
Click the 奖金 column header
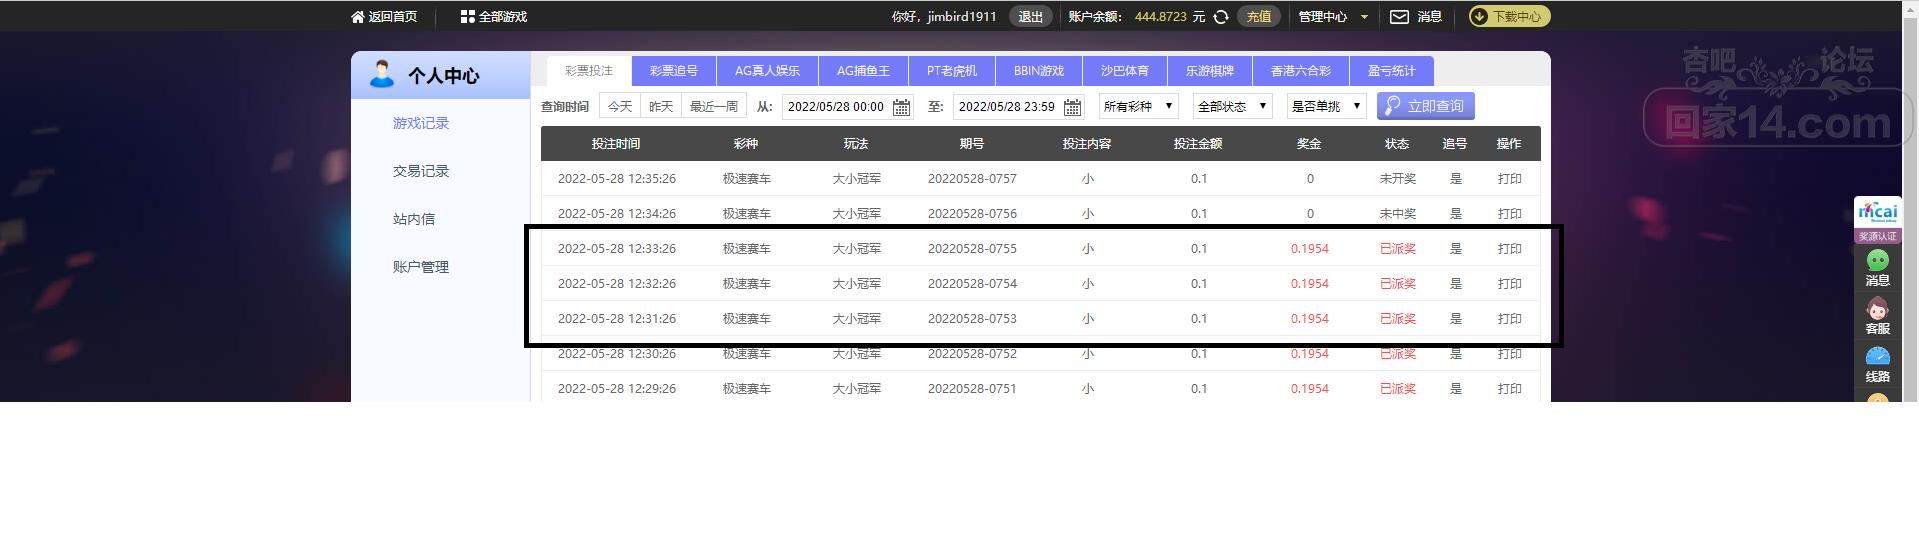pos(1309,144)
